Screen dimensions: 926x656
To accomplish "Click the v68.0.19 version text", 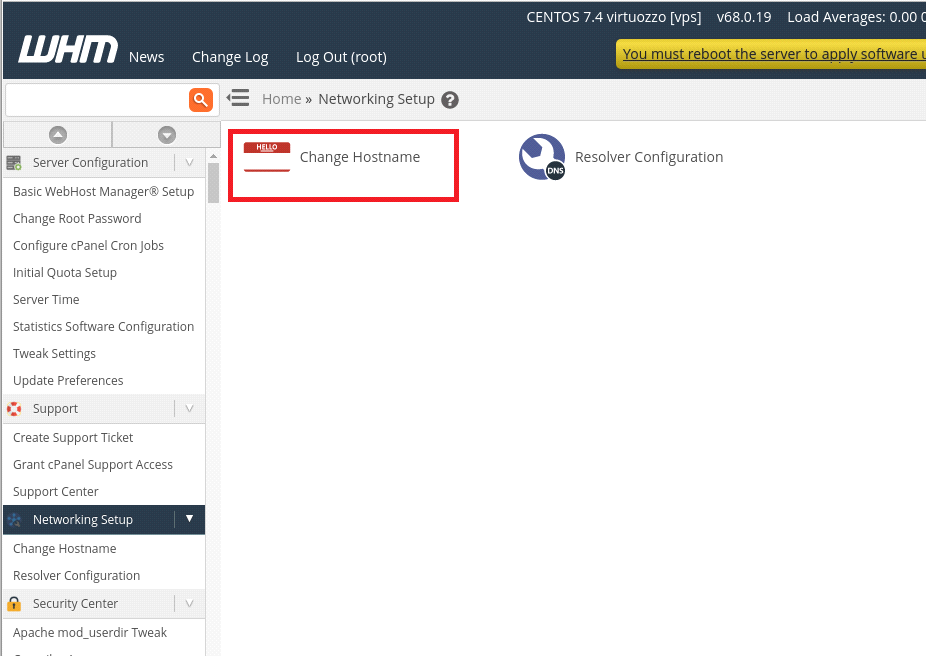I will point(744,17).
